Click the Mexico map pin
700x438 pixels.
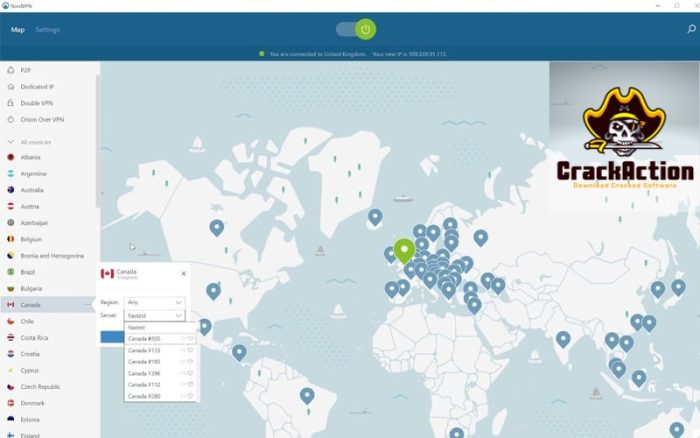pos(205,326)
